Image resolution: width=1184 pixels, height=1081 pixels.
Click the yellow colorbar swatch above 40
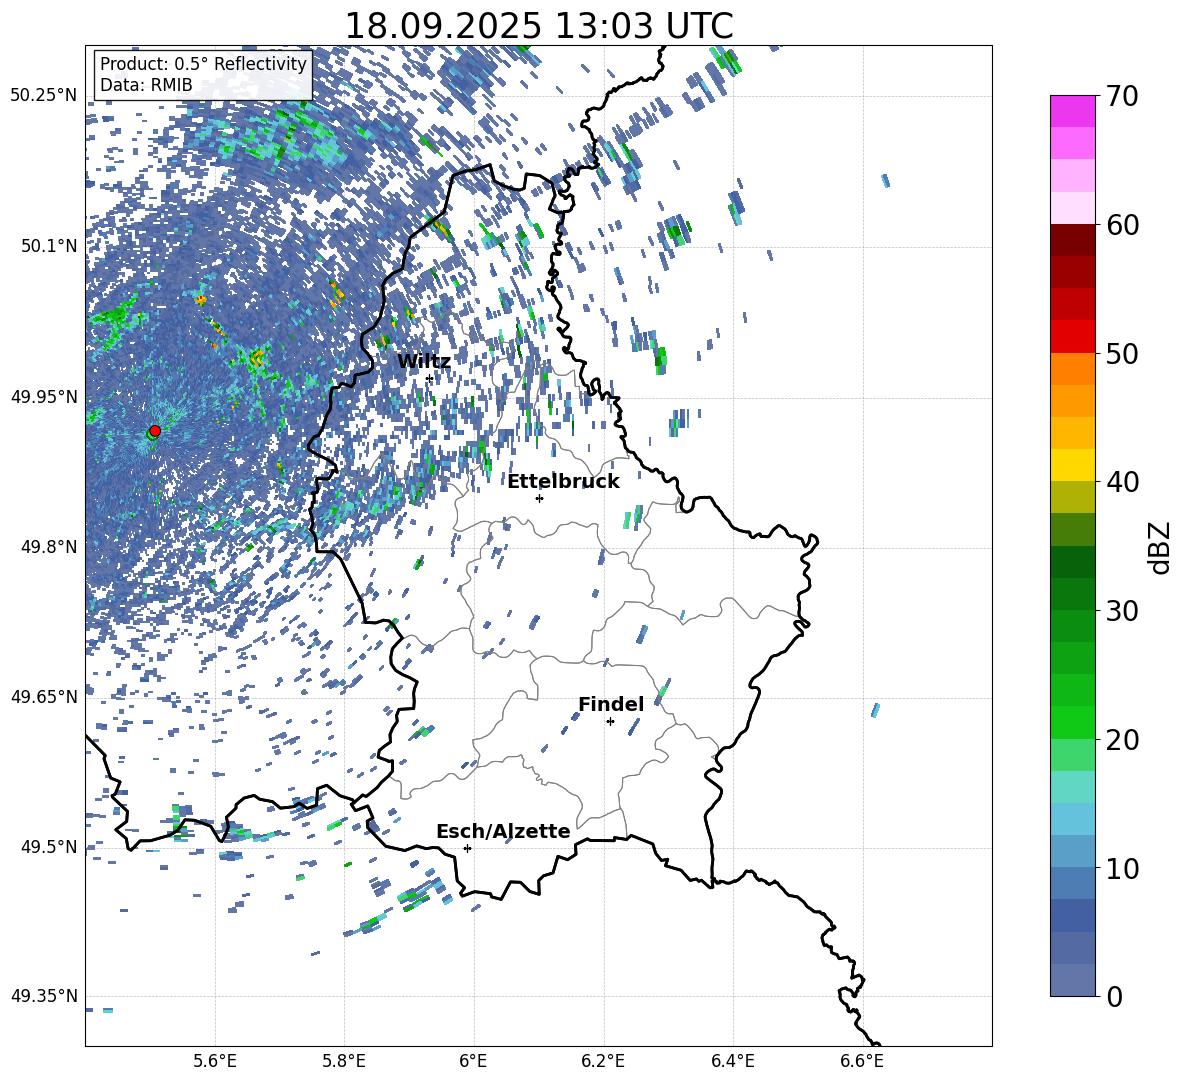[1073, 465]
